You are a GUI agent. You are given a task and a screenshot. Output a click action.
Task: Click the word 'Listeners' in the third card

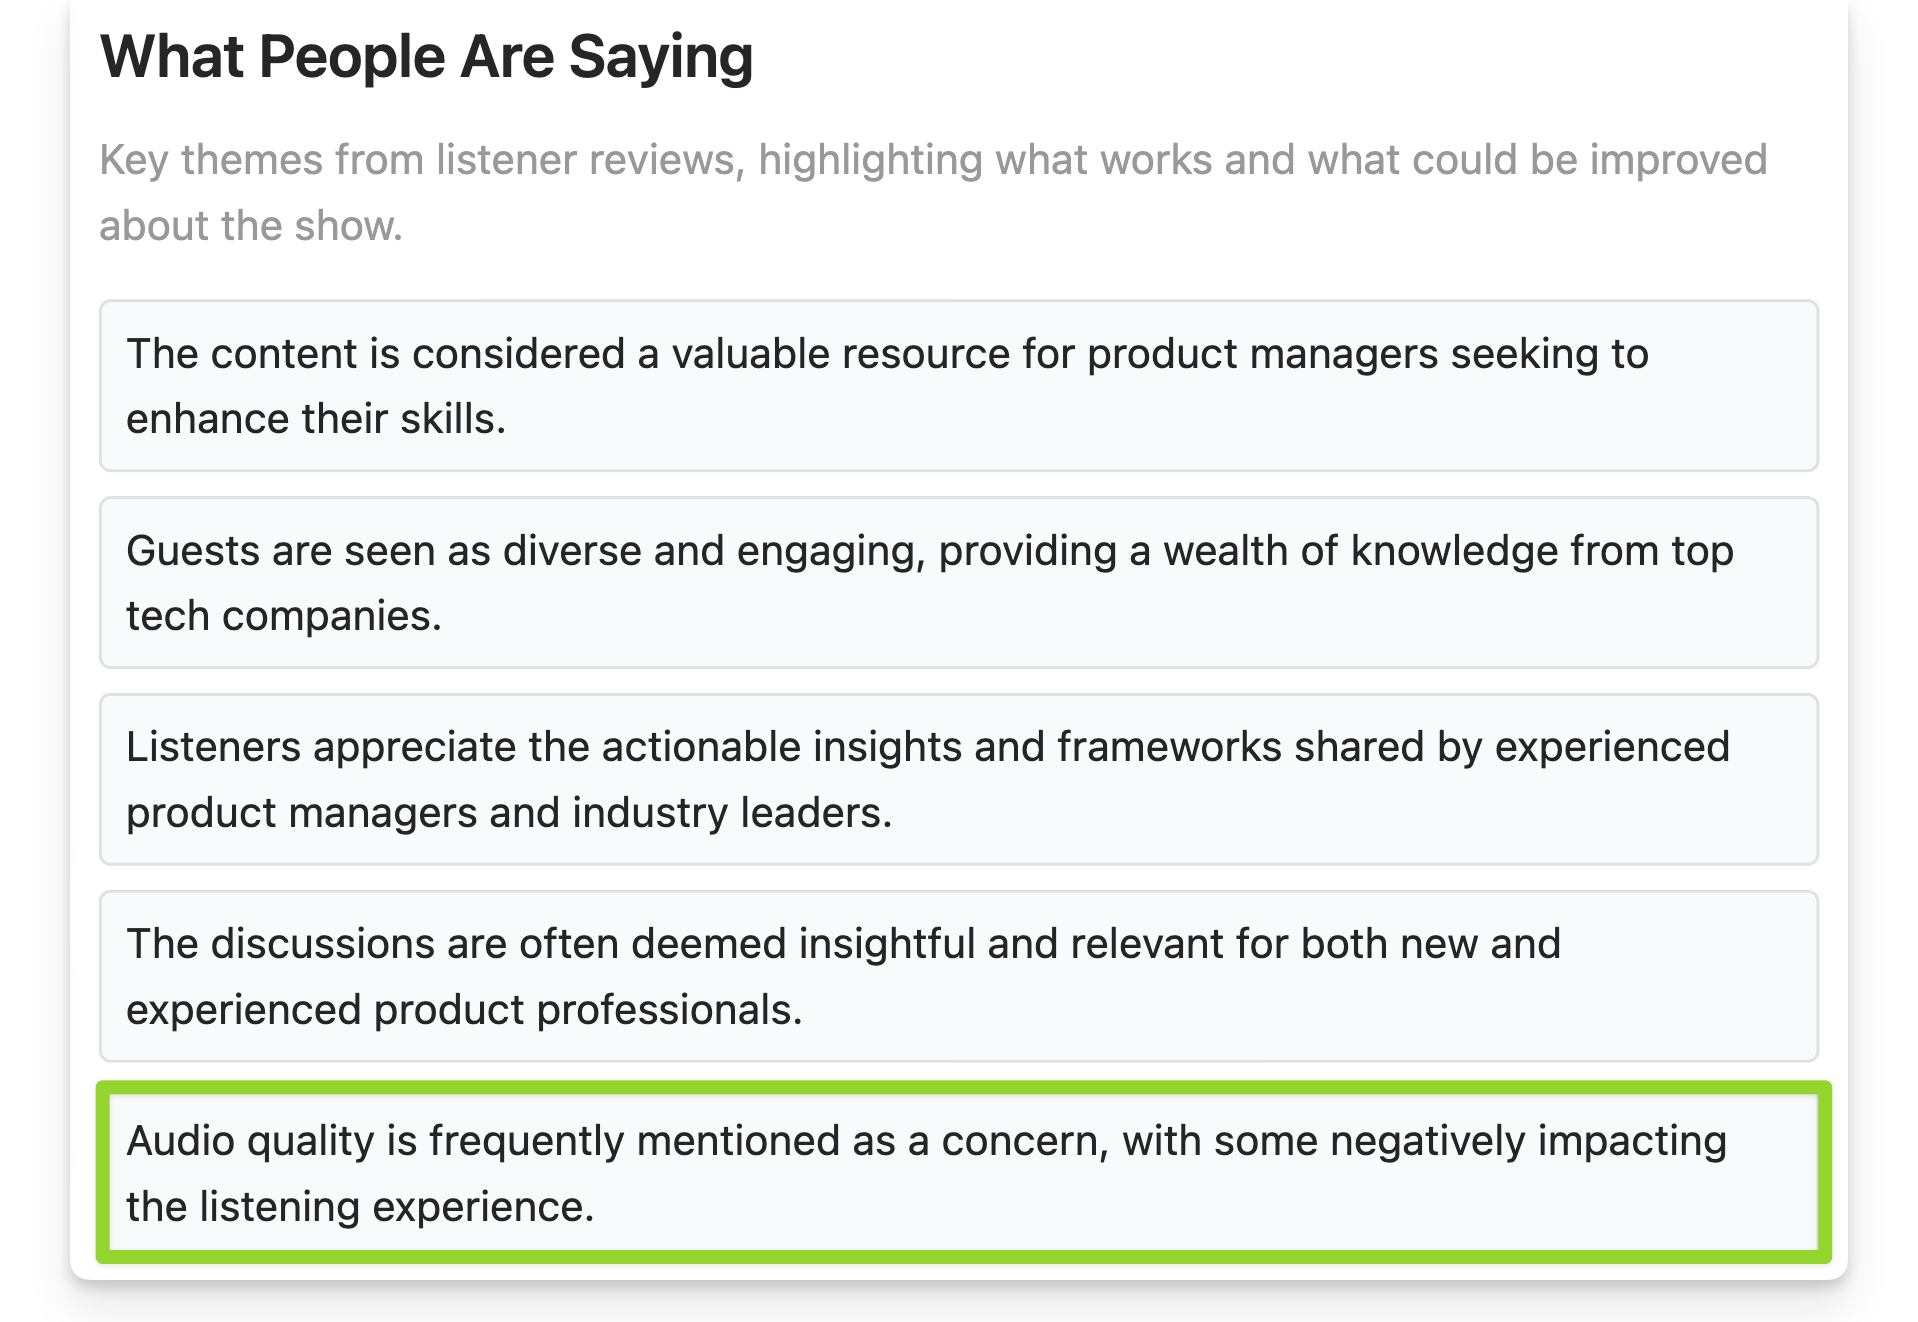[x=214, y=747]
